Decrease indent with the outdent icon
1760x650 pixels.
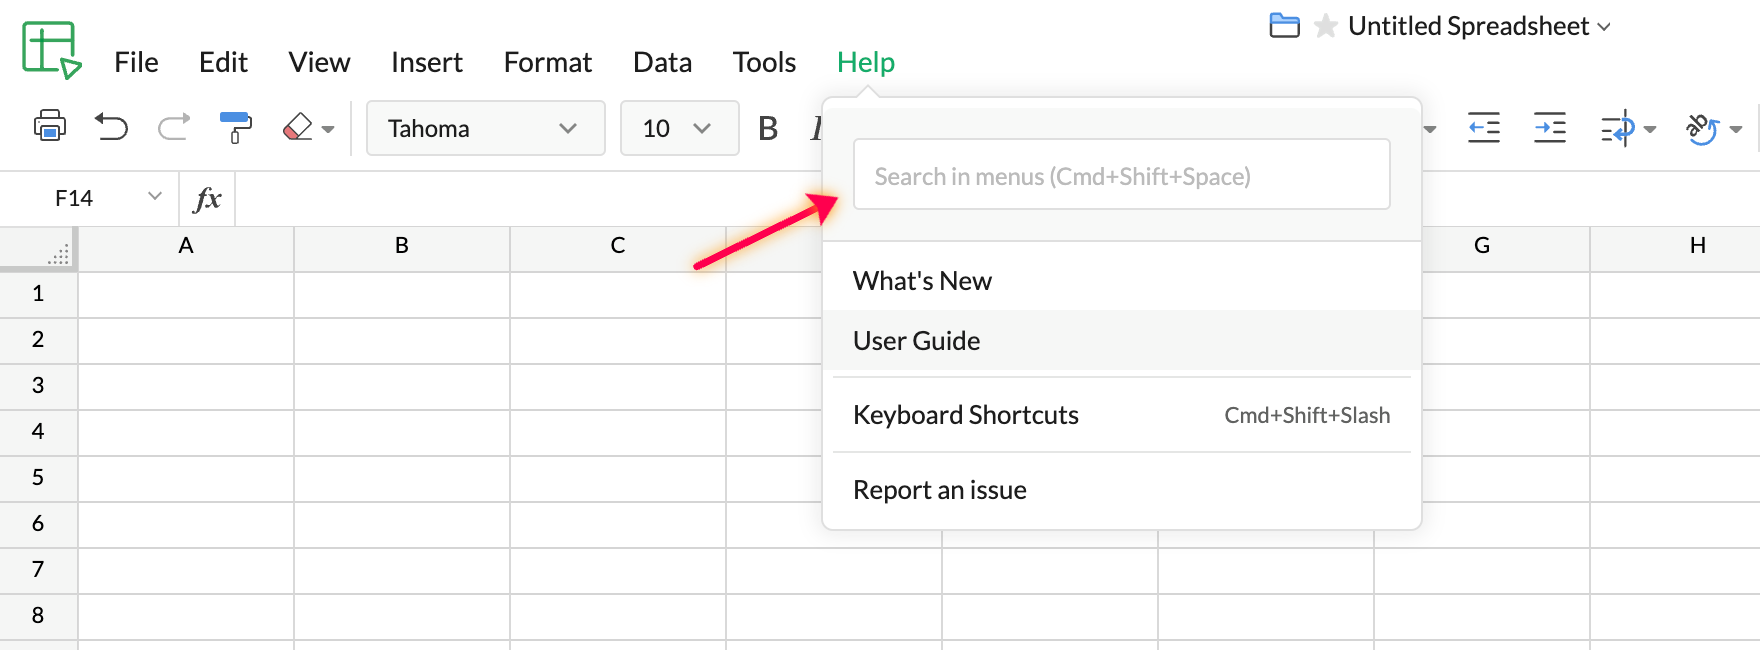1483,128
